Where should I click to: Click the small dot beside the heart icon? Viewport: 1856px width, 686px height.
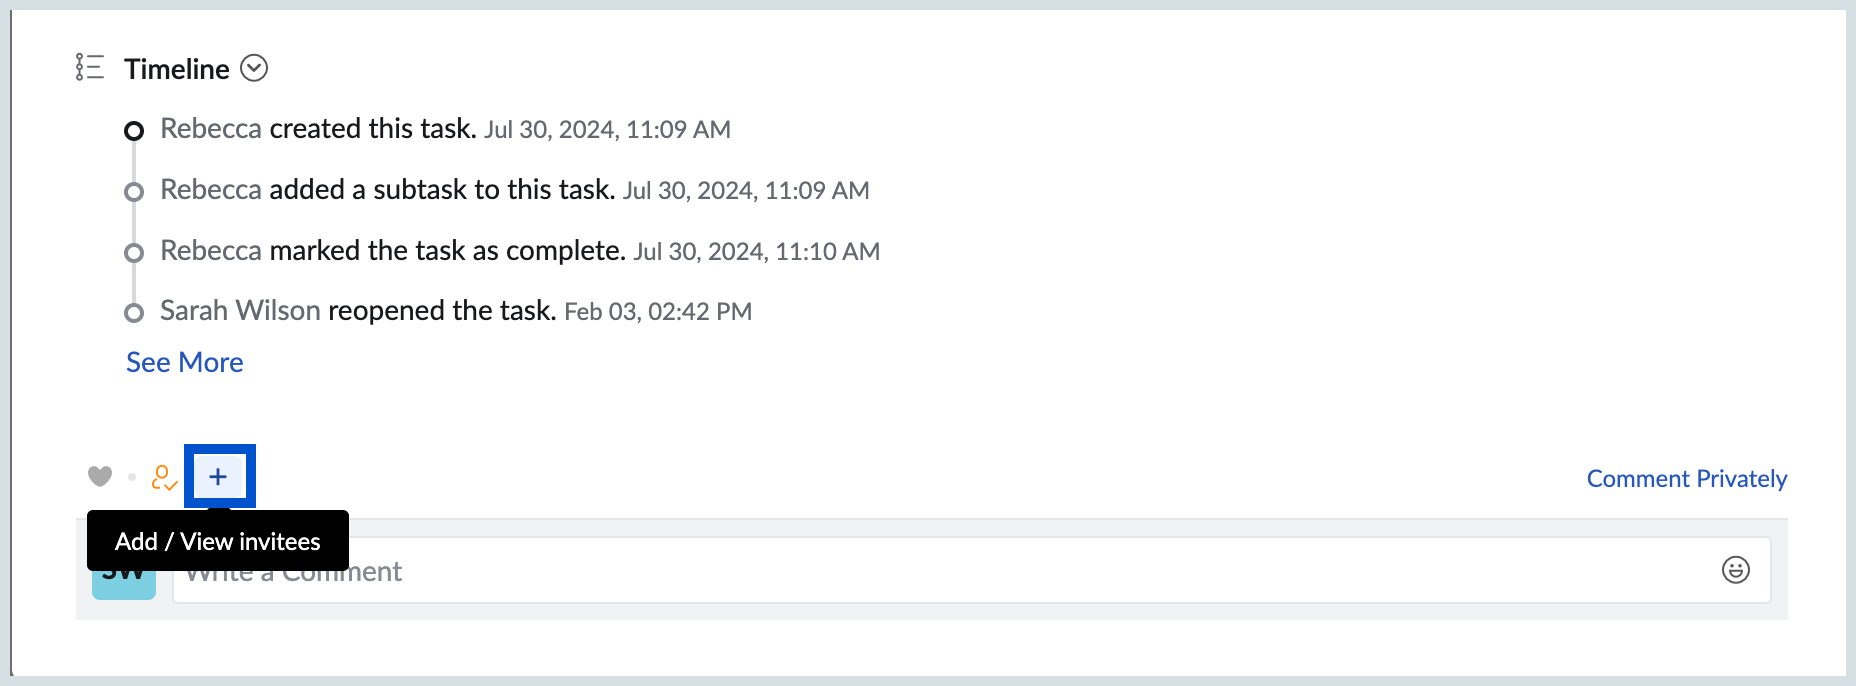(x=131, y=477)
